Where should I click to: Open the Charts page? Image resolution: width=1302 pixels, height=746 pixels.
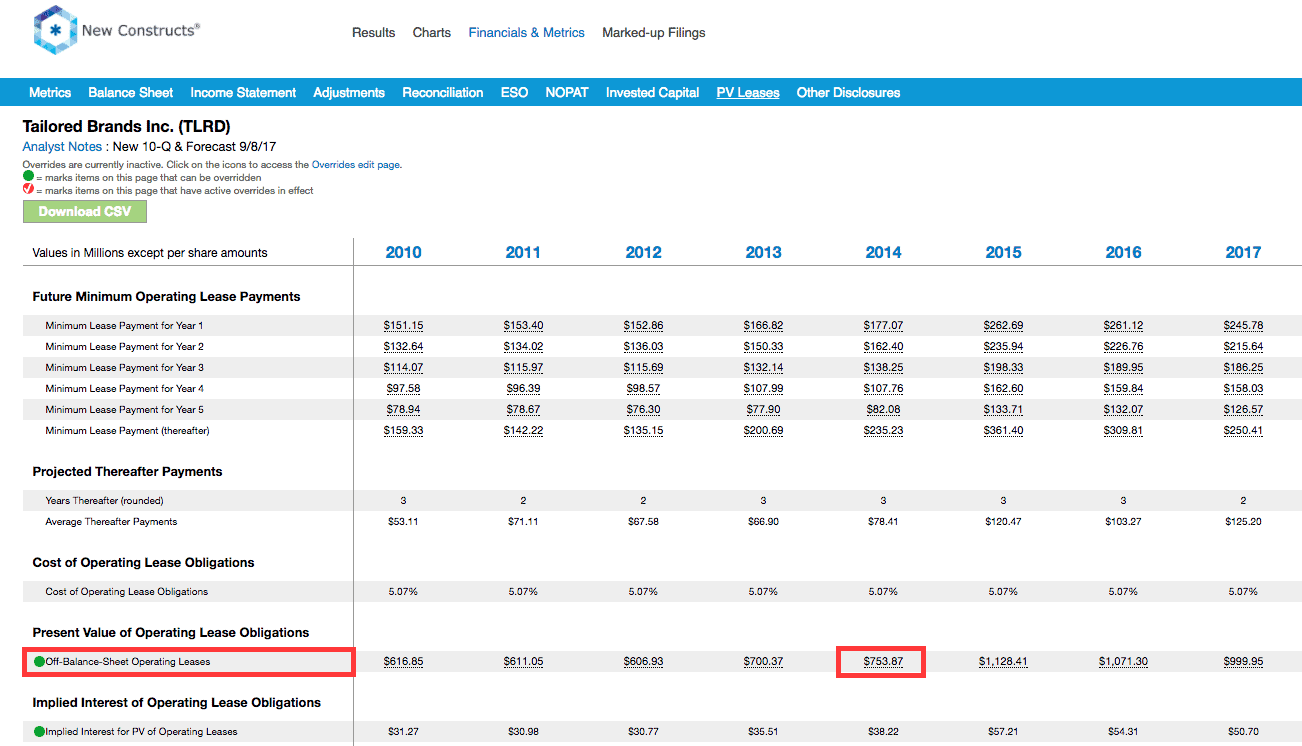pyautogui.click(x=432, y=33)
